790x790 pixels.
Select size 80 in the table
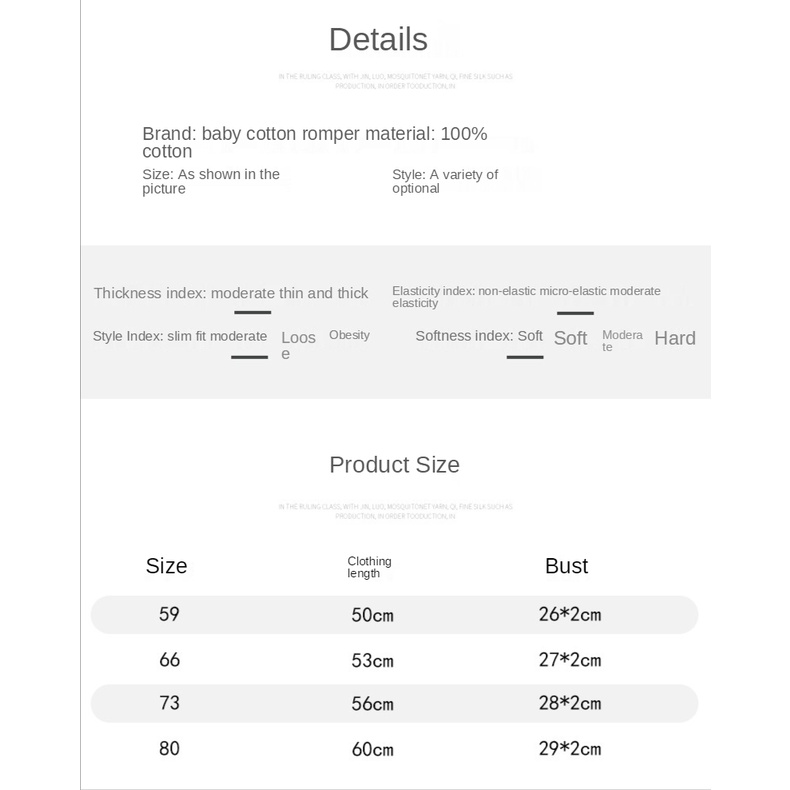click(169, 748)
